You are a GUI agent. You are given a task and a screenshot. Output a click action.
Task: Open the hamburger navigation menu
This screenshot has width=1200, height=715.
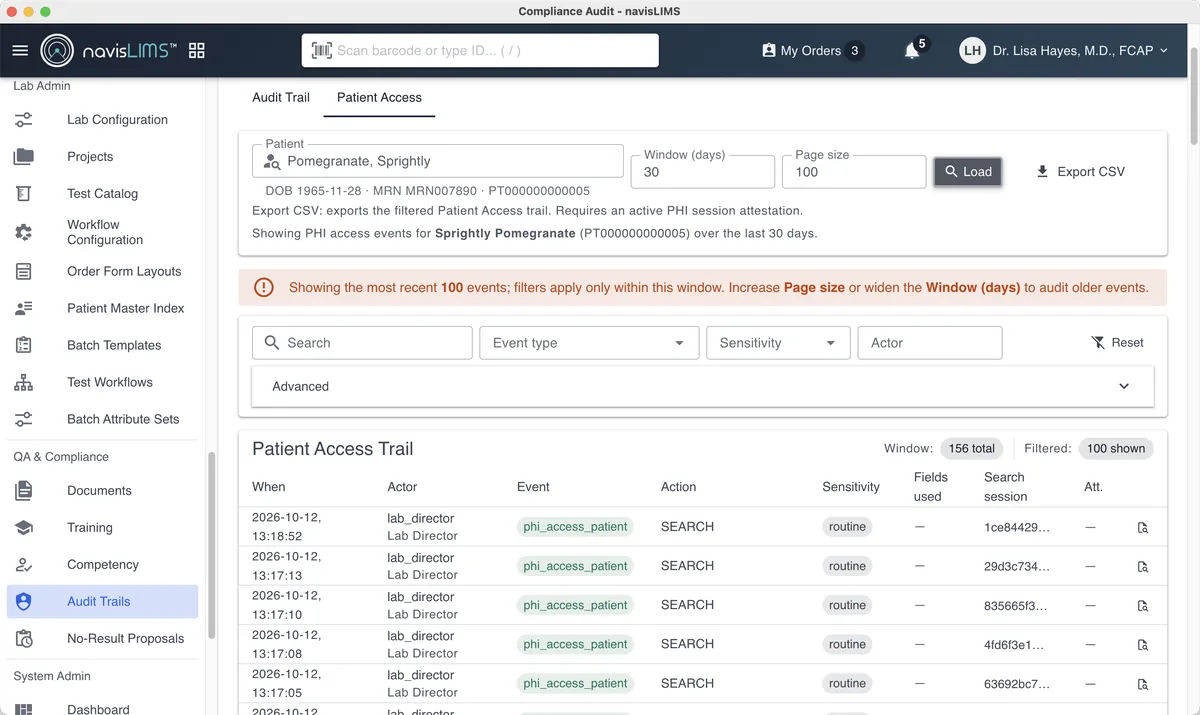click(20, 50)
